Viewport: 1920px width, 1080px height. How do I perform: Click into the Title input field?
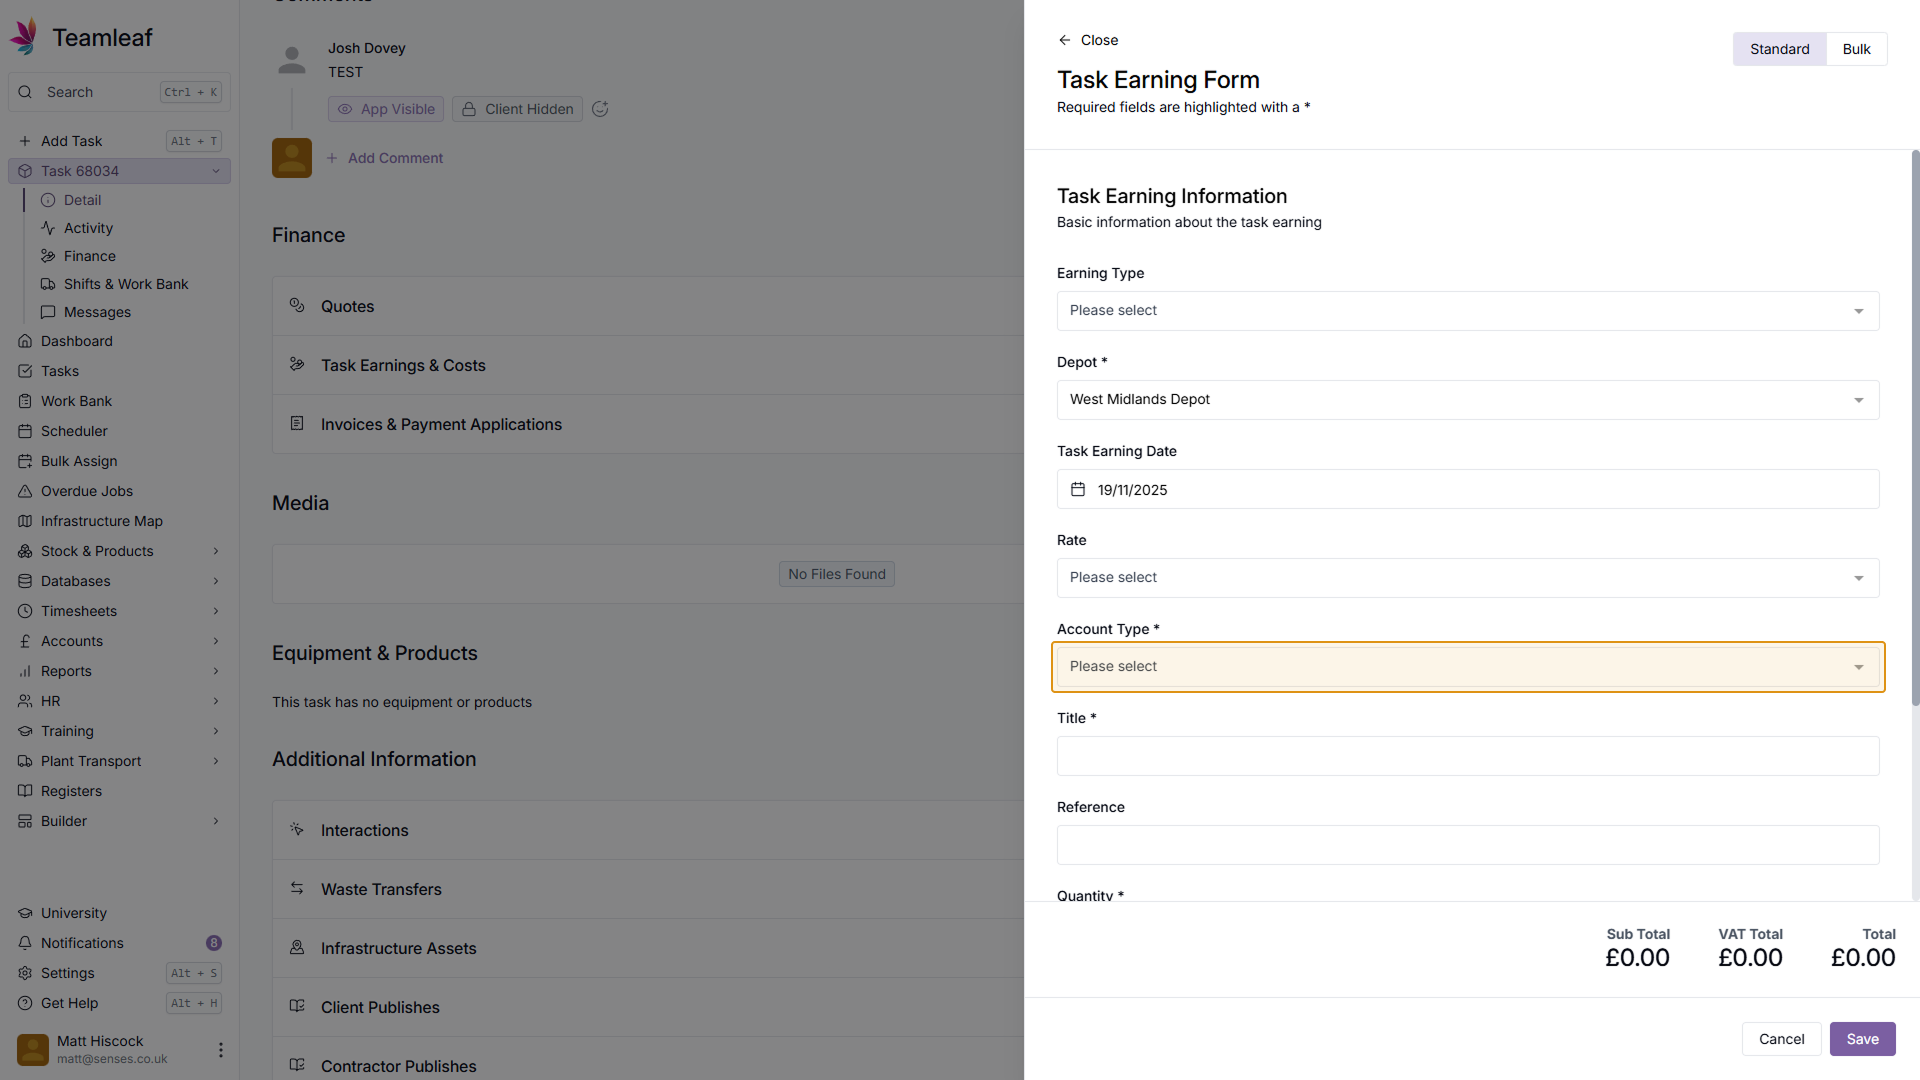pyautogui.click(x=1467, y=756)
